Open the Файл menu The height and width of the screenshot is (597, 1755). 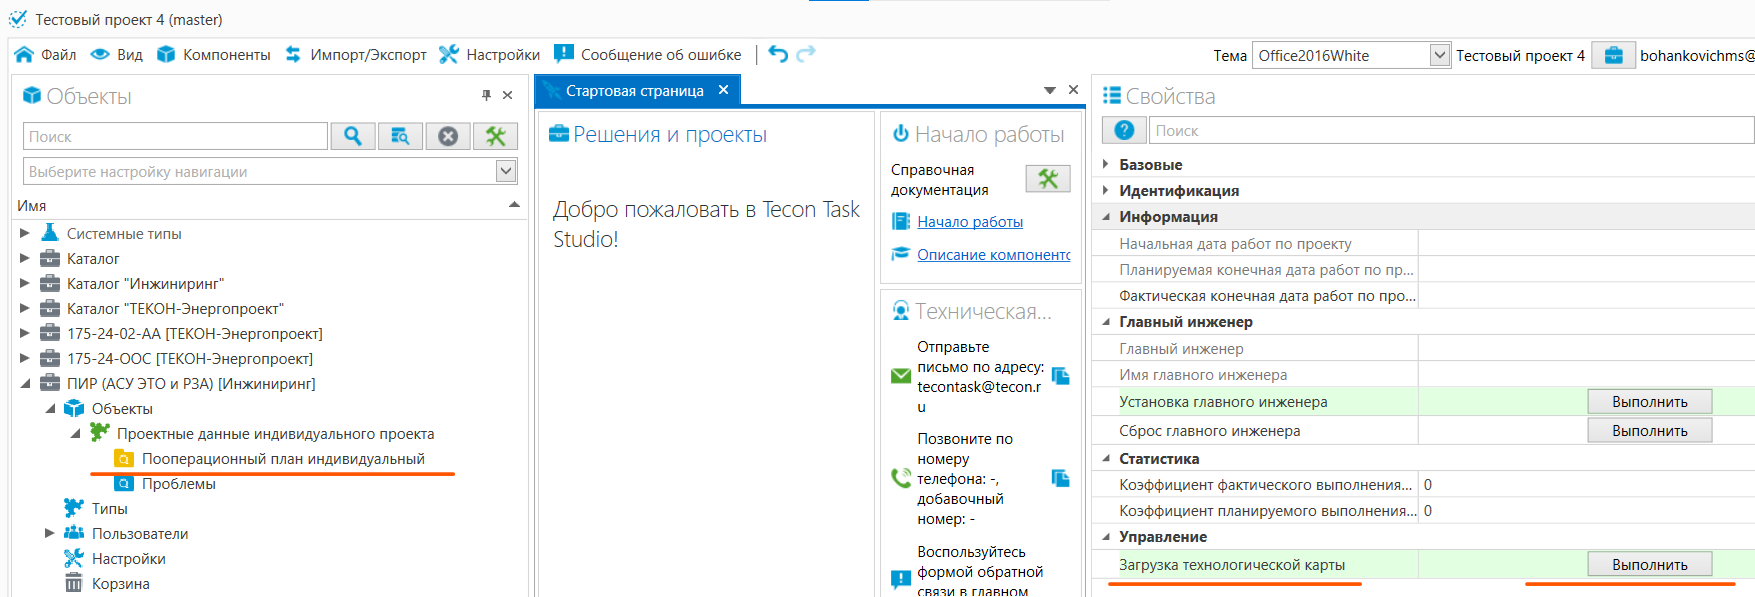coord(46,54)
